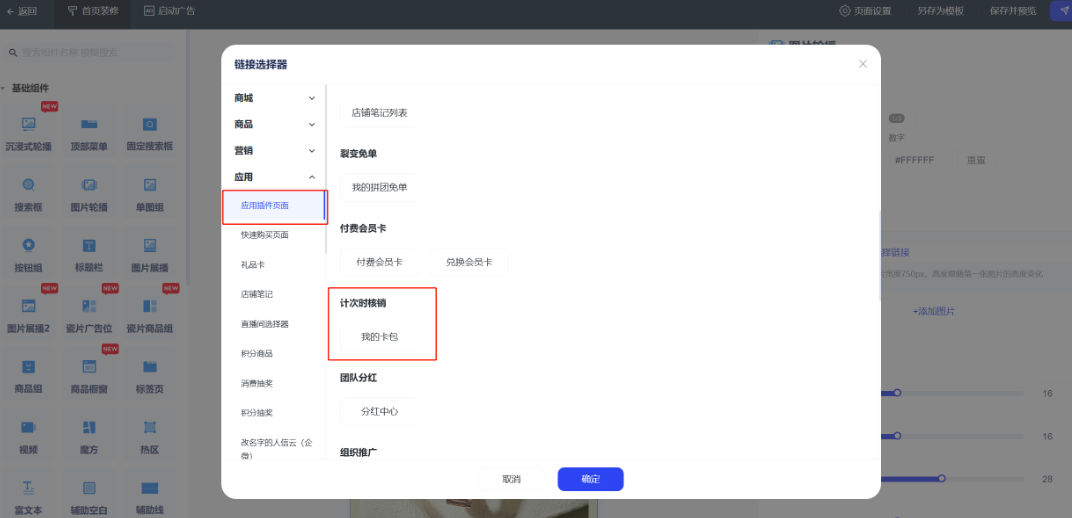
Task: Click the 搜索框 component icon
Action: [29, 185]
